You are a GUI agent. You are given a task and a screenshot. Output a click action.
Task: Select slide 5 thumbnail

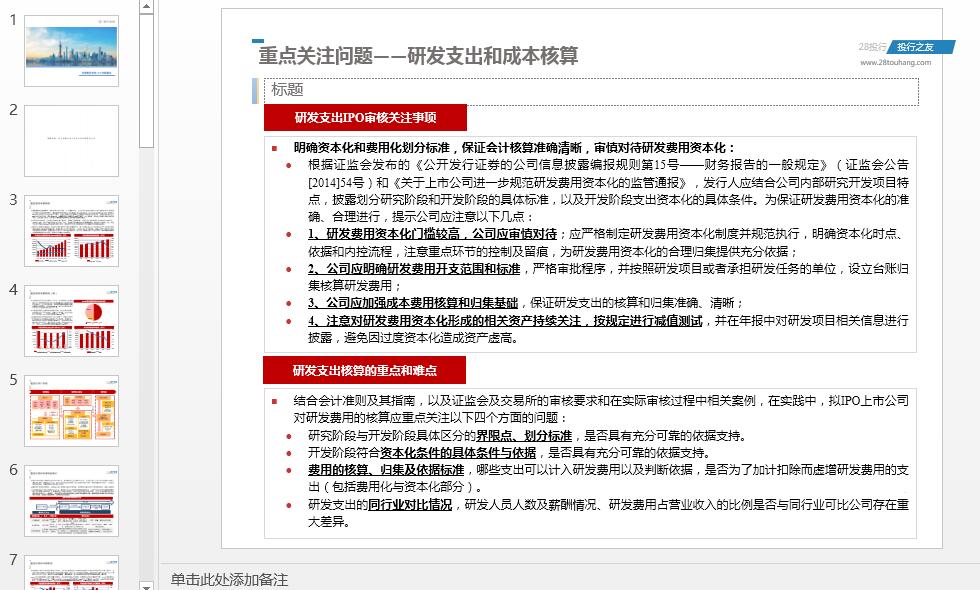(71, 411)
